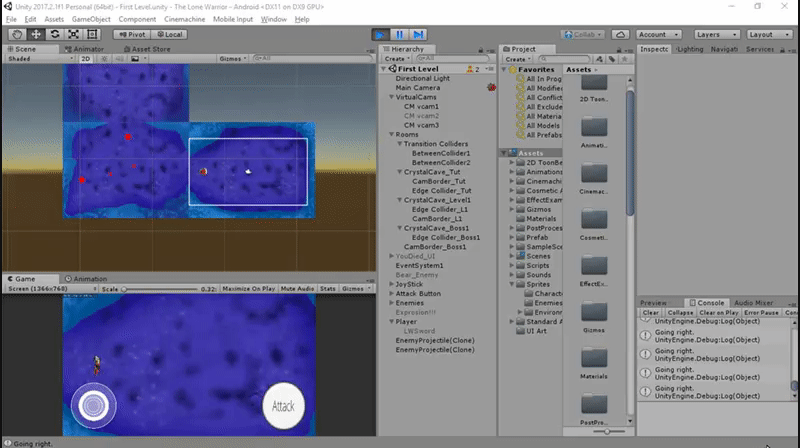
Task: Open the Layers dropdown
Action: click(716, 35)
